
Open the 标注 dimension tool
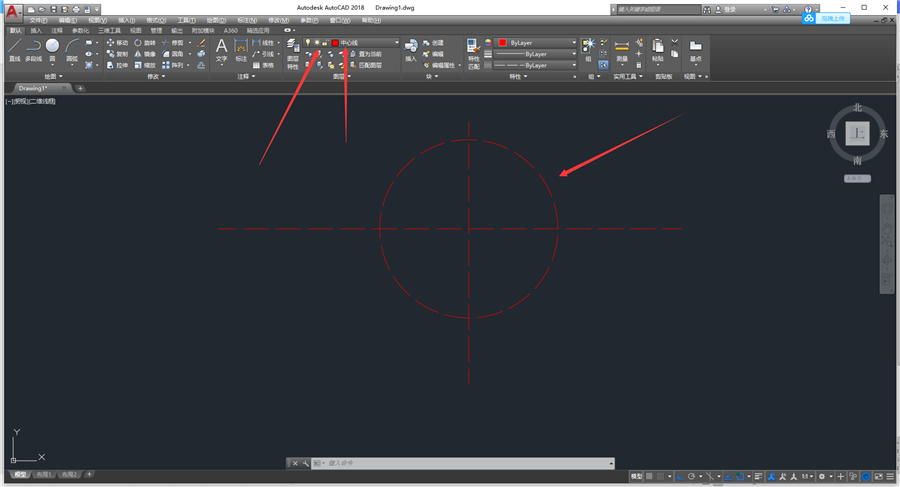(241, 51)
